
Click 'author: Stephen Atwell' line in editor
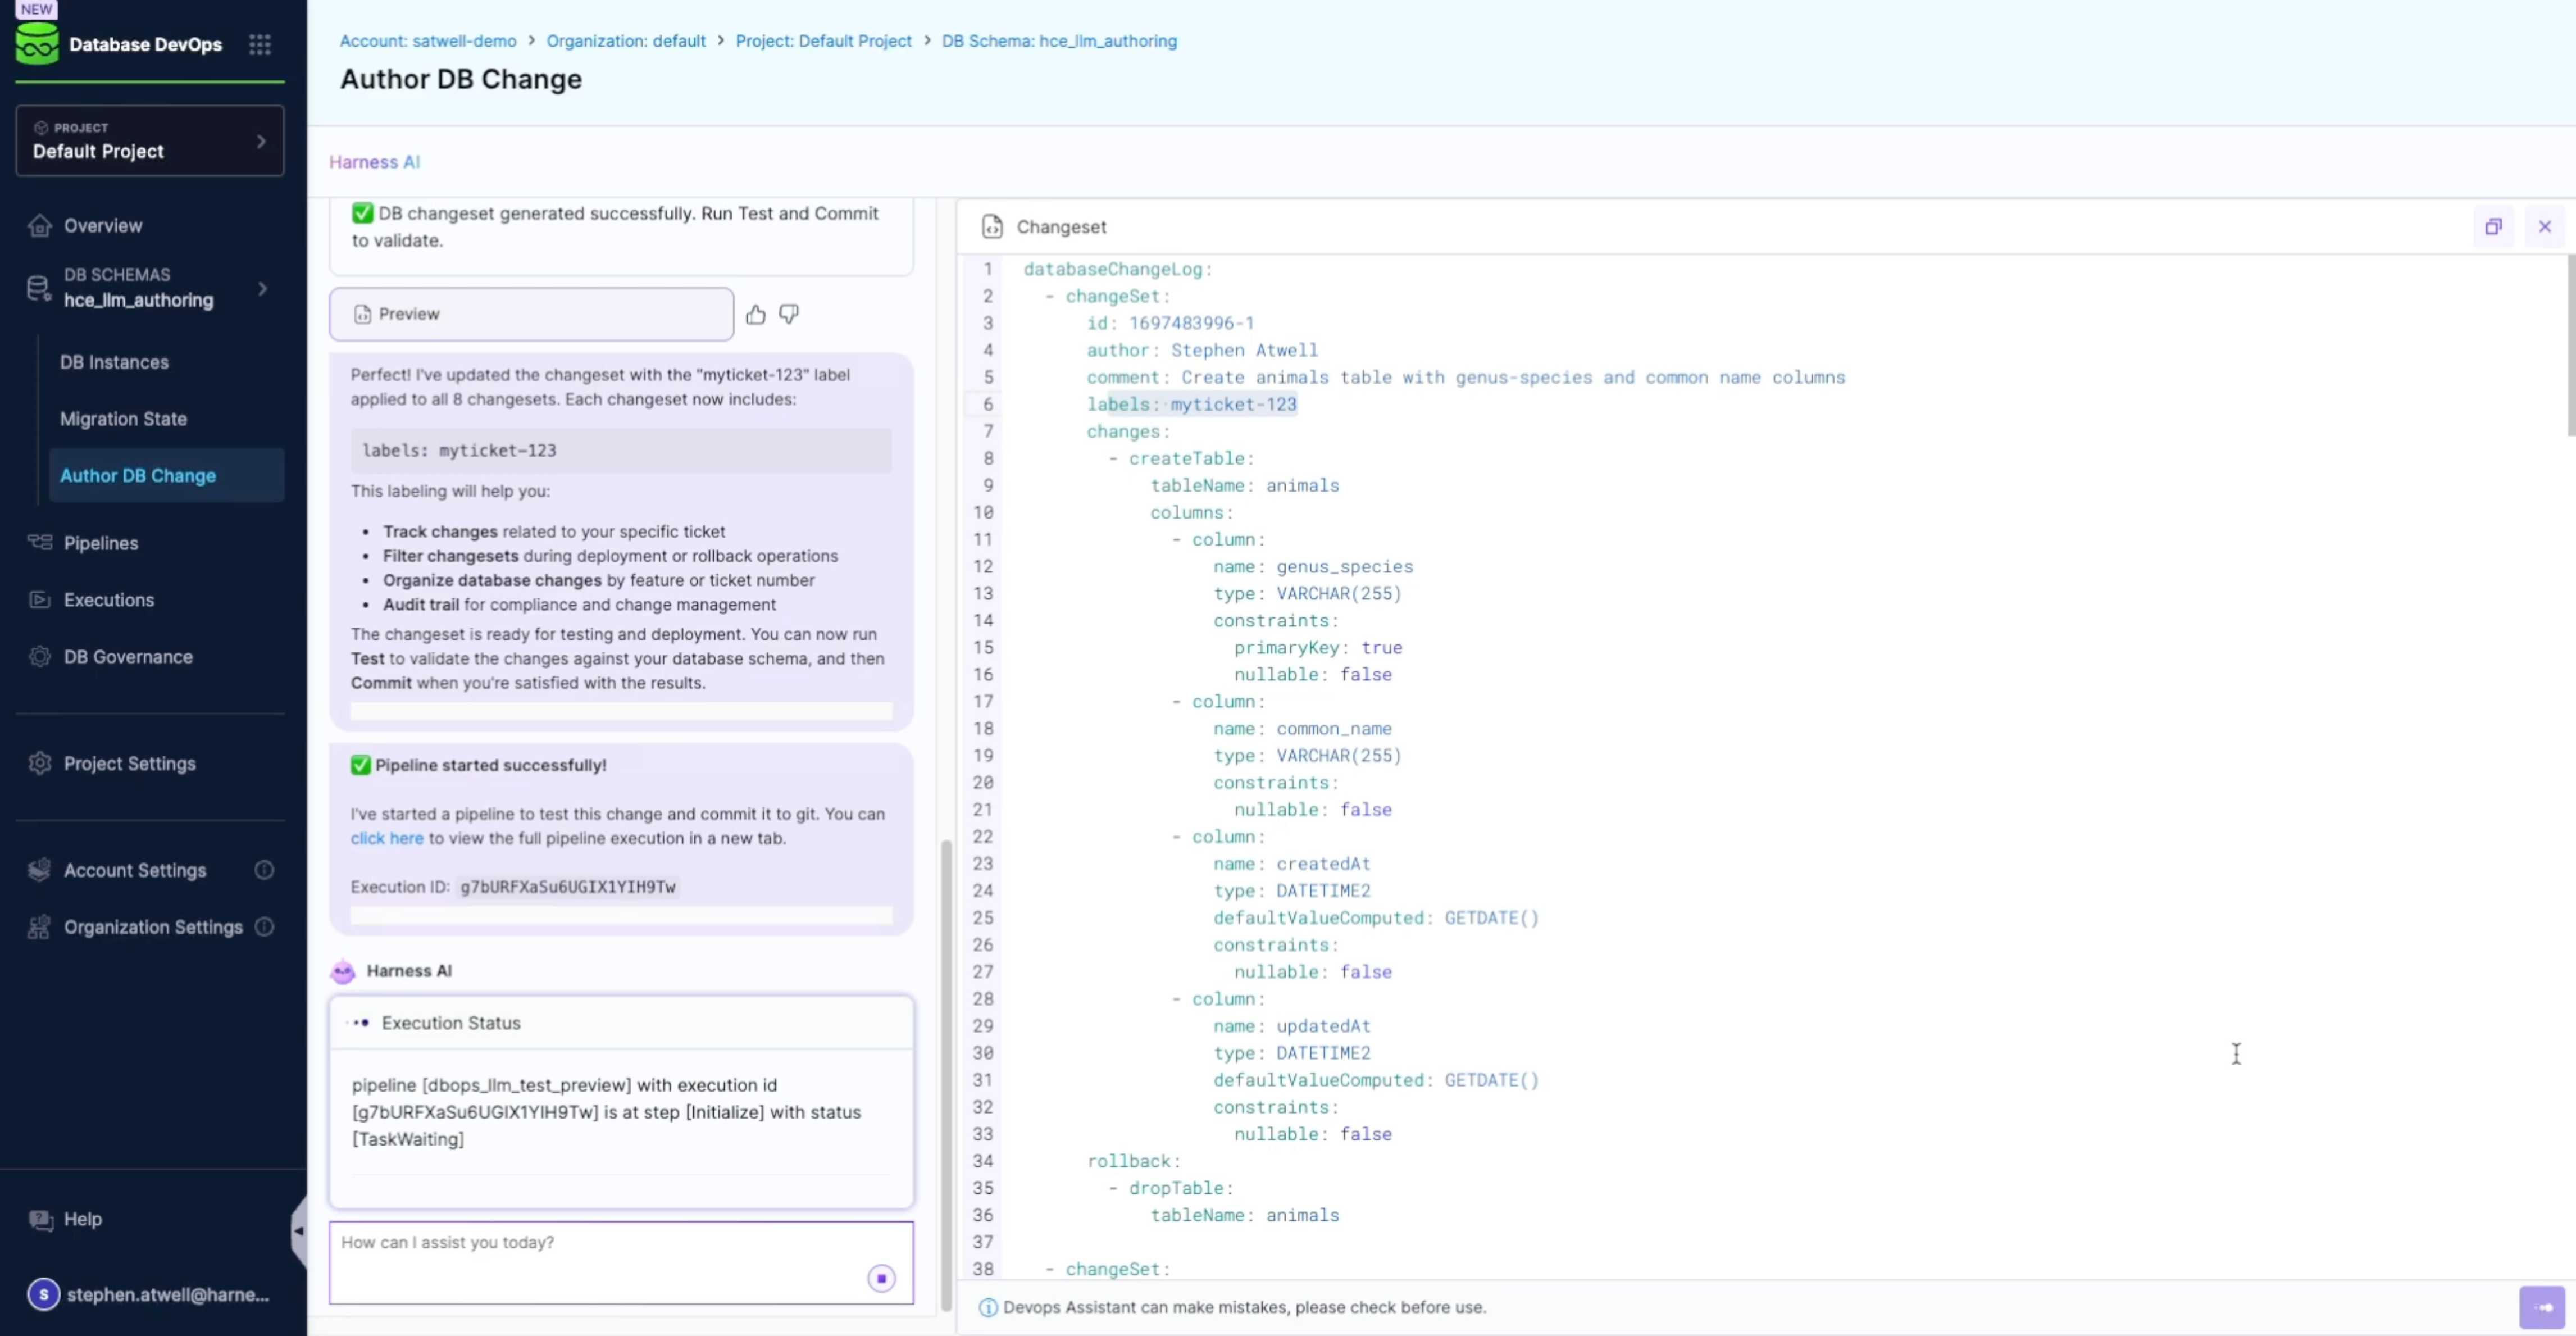[x=1202, y=351]
